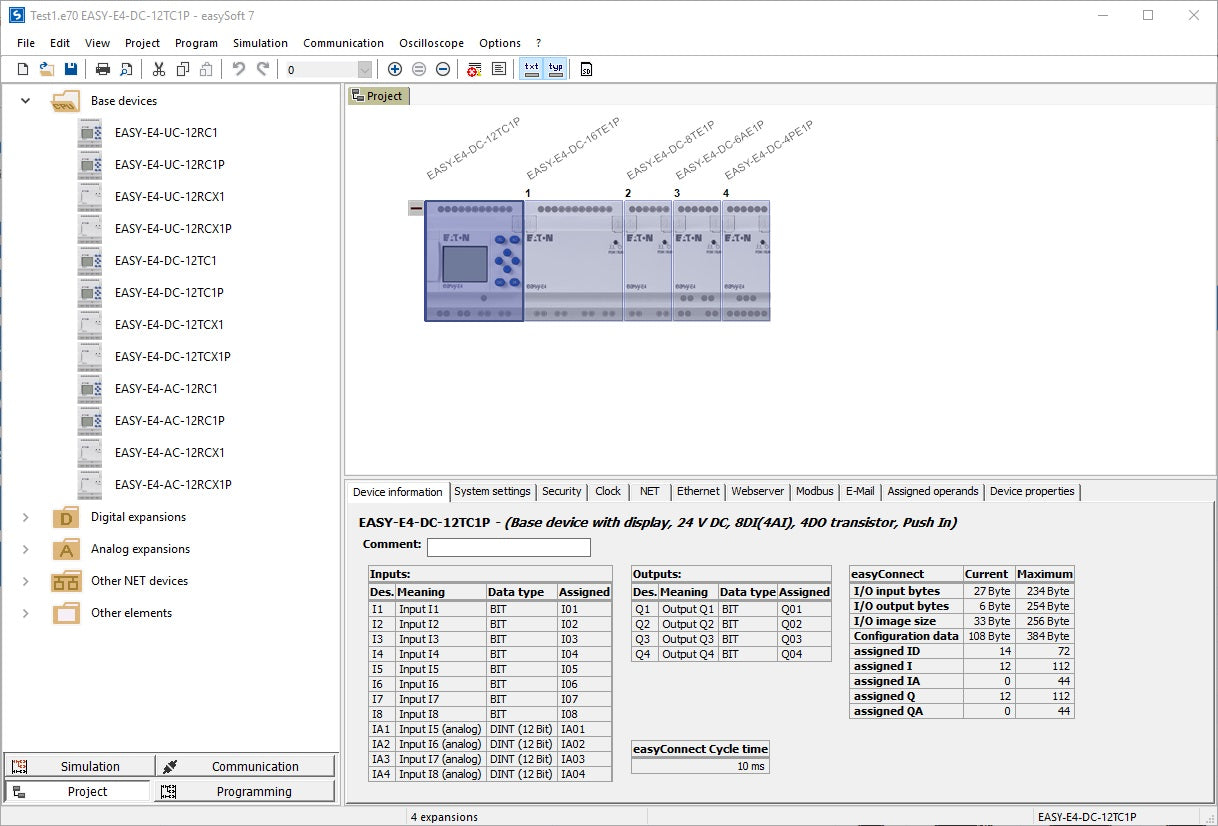Screen dimensions: 1218x826
Task: Cut selection with scissors icon
Action: tap(159, 69)
